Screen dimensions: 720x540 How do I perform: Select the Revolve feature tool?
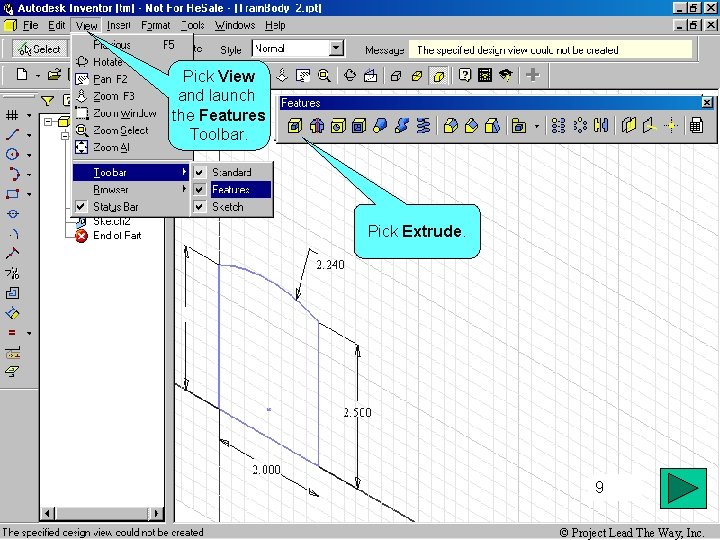[316, 125]
